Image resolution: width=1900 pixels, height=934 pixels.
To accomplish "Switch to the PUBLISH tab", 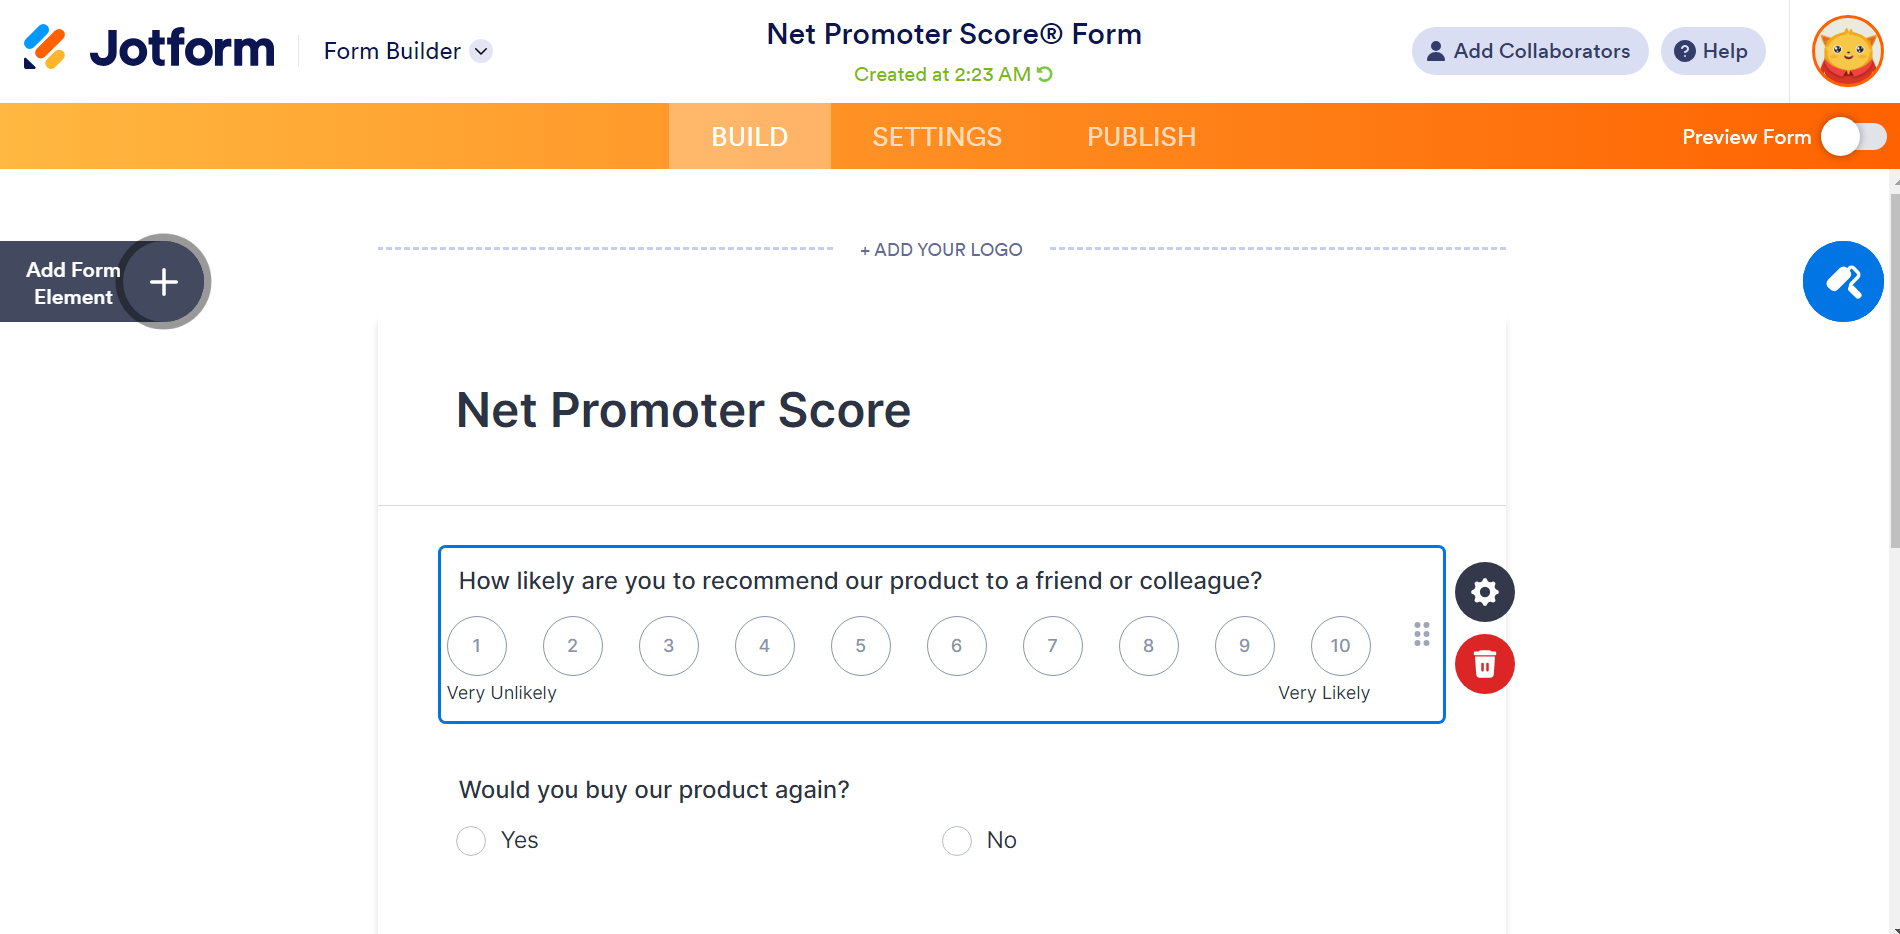I will (x=1141, y=137).
